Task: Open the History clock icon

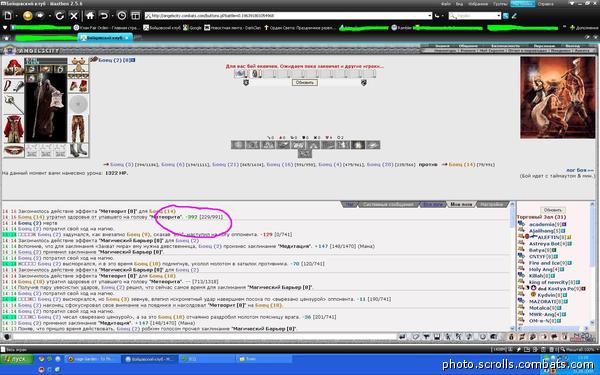Action: 122,16
